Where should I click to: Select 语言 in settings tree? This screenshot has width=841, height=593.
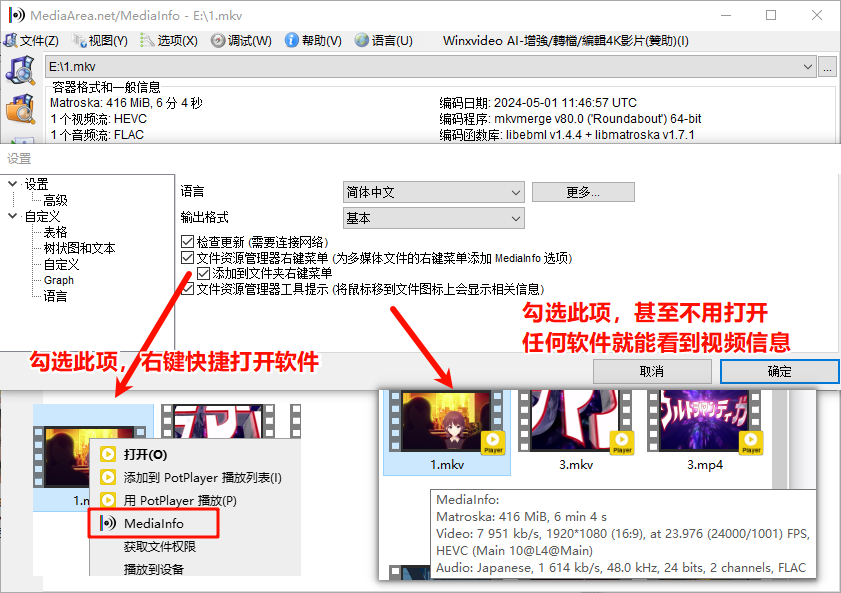click(x=55, y=296)
